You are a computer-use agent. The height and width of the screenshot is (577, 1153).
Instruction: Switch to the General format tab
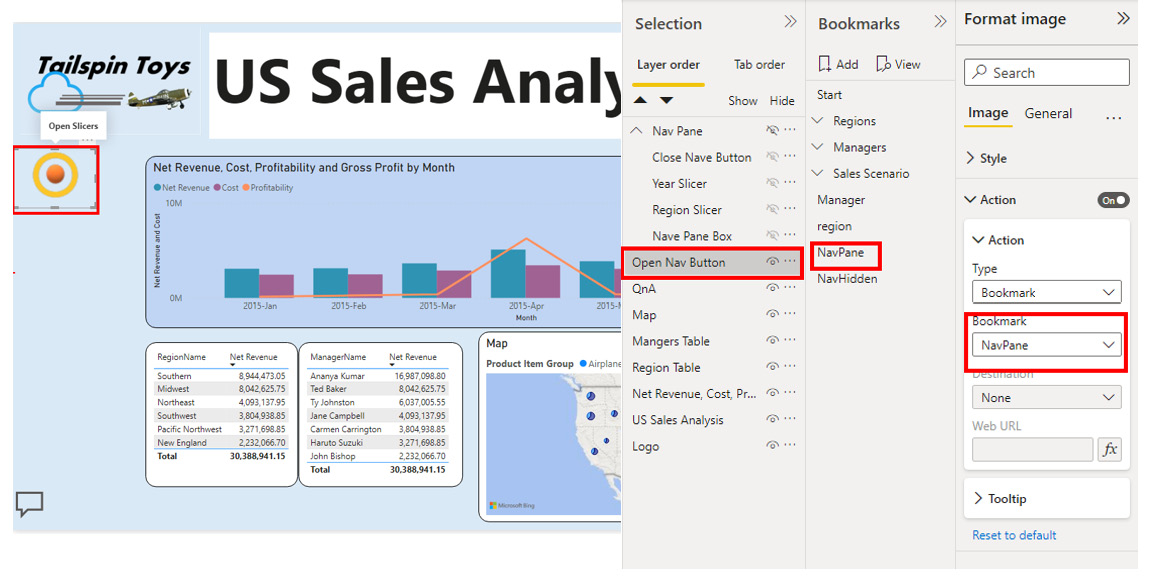[x=1048, y=114]
